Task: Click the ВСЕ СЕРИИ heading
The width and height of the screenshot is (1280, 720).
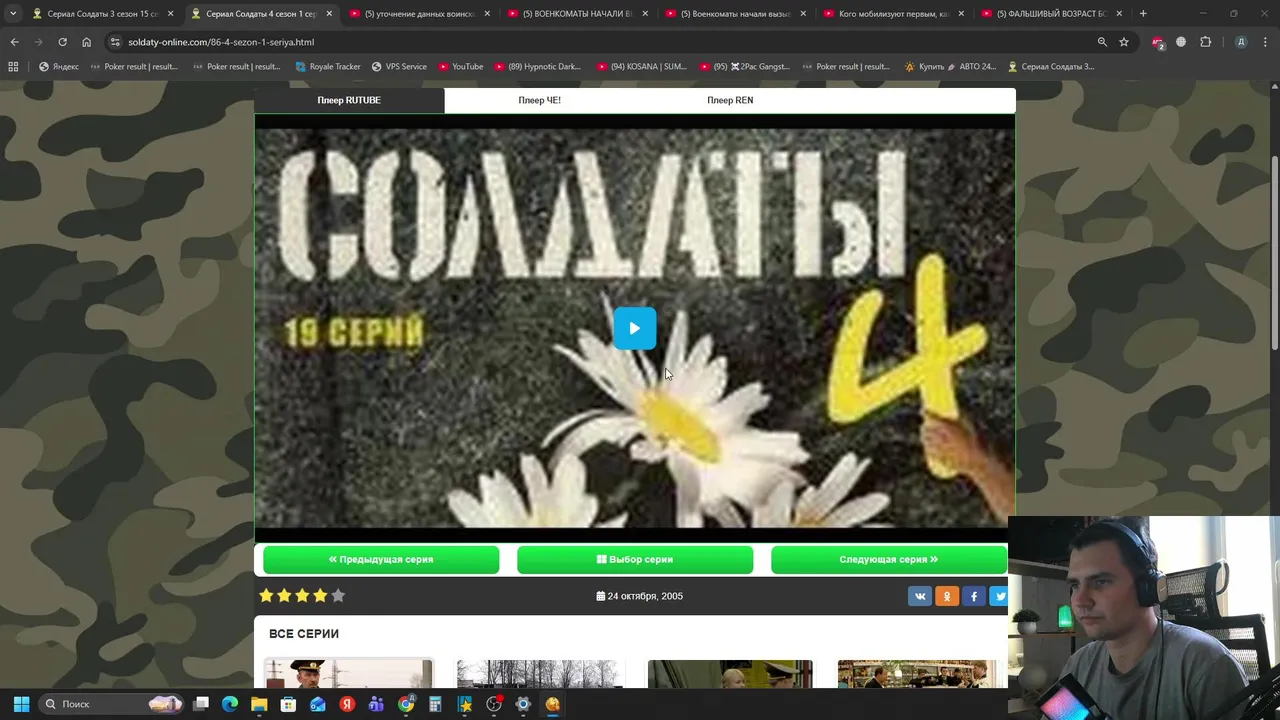Action: [x=304, y=634]
